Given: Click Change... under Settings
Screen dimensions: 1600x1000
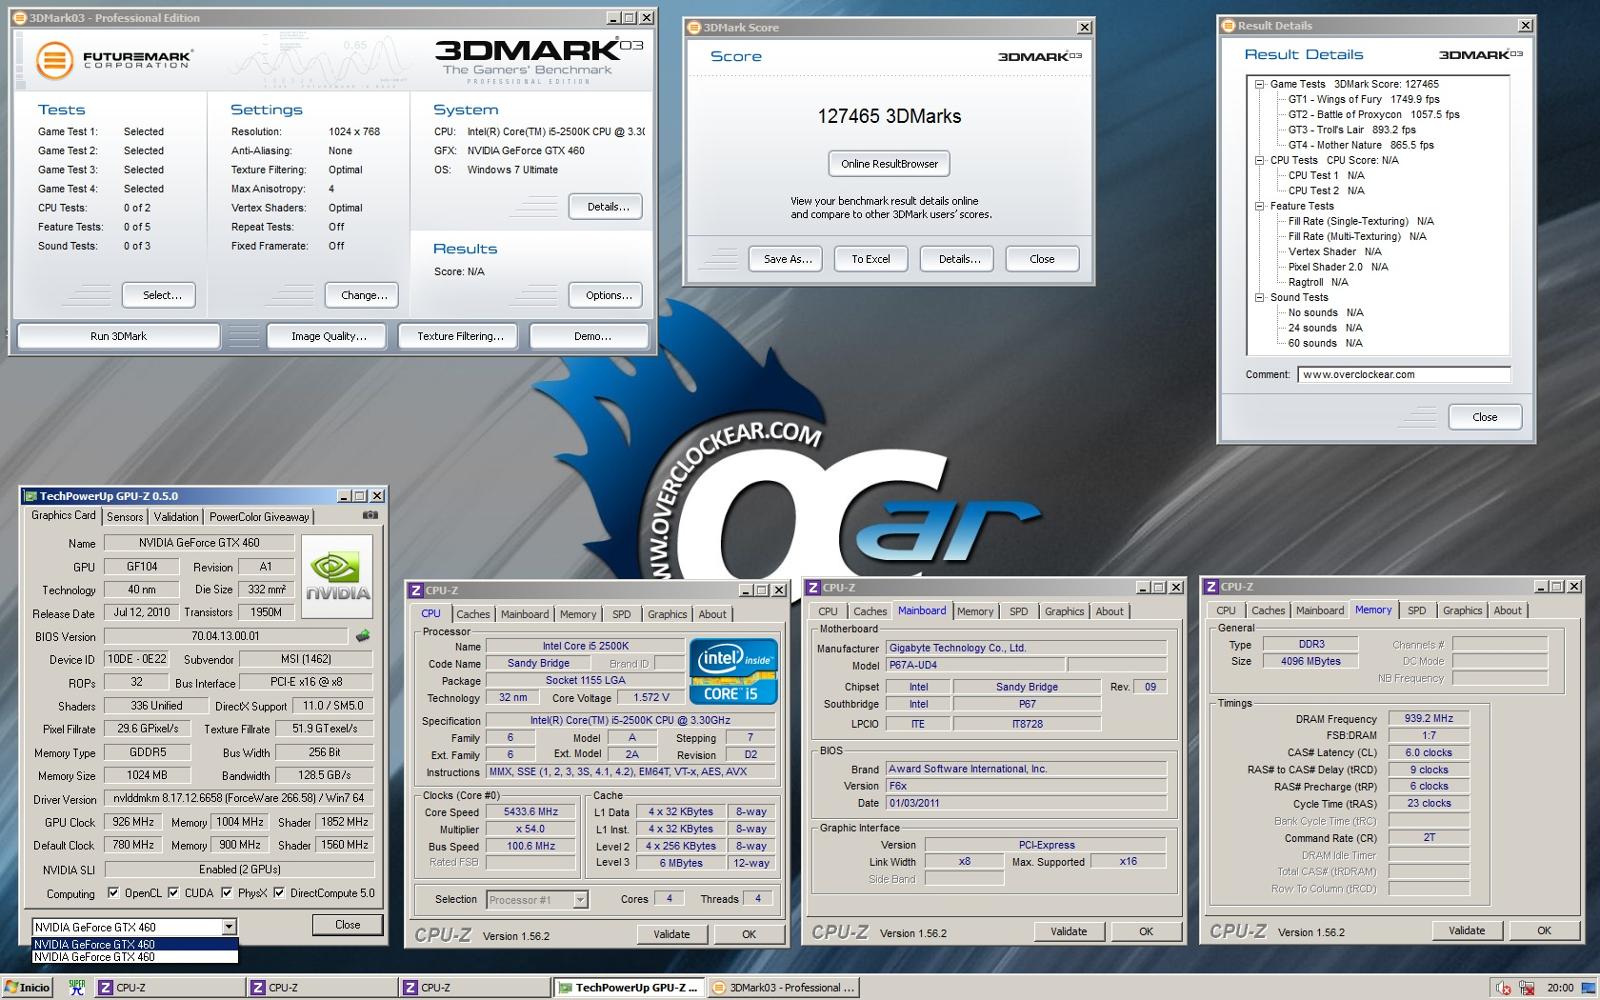Looking at the screenshot, I should pyautogui.click(x=363, y=295).
